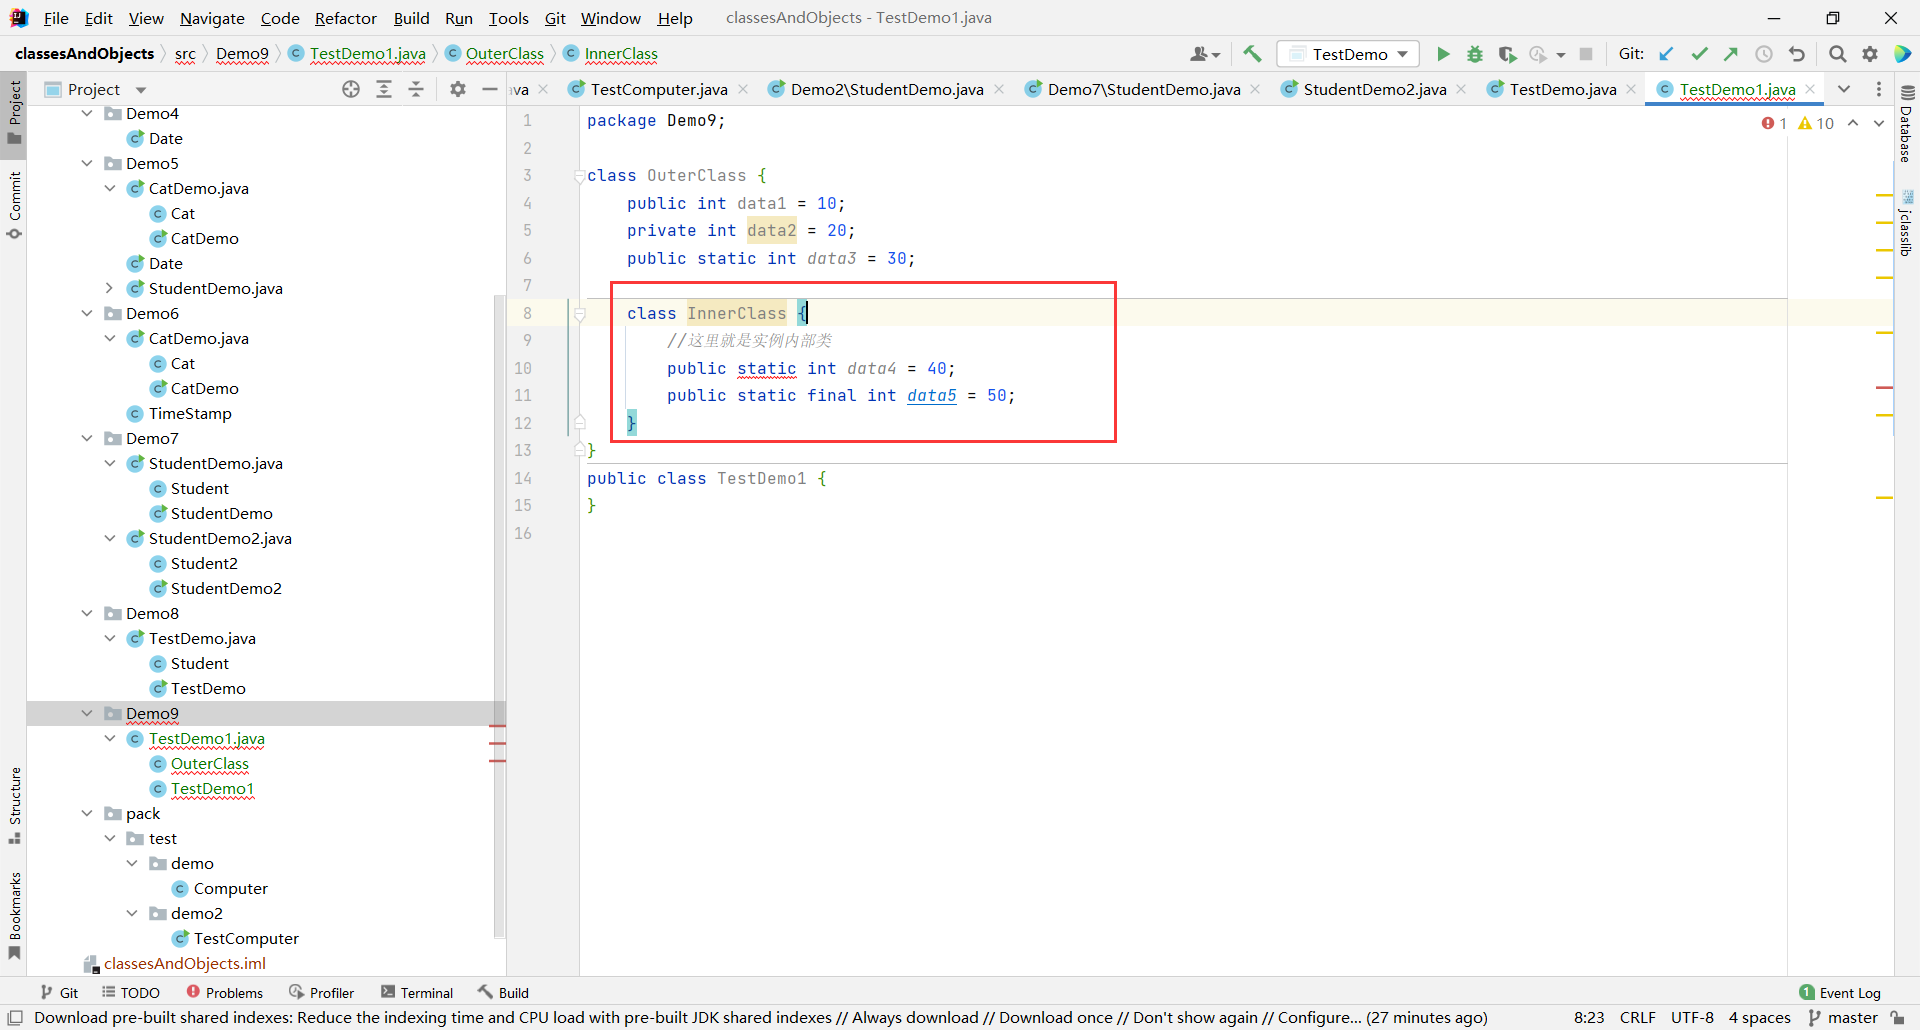Open the Refactor menu

[345, 18]
